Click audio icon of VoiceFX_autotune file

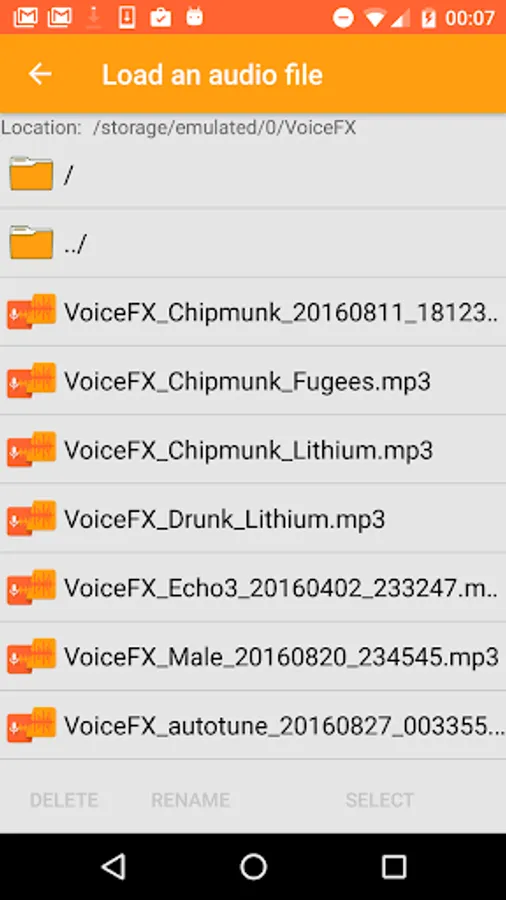point(31,724)
